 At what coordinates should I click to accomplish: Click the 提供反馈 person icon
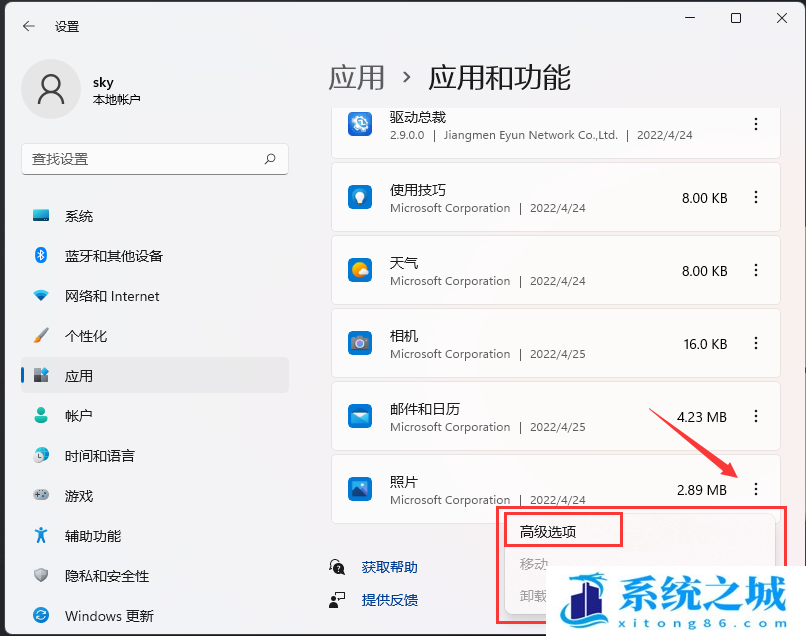(337, 599)
